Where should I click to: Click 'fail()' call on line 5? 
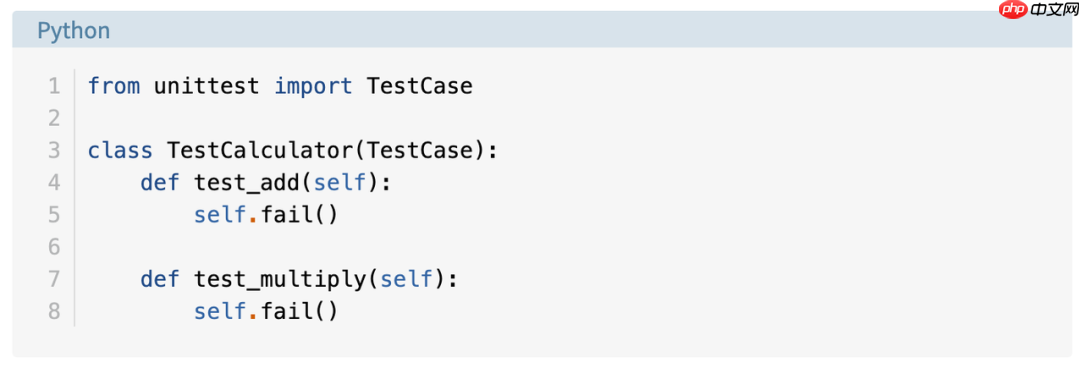point(300,215)
